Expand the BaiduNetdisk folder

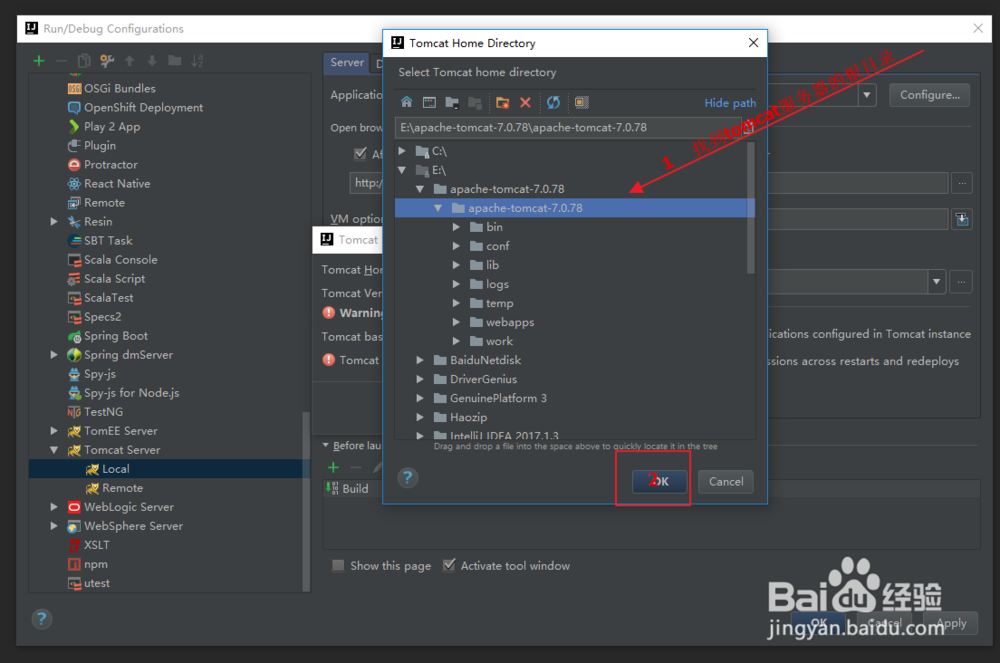(420, 360)
